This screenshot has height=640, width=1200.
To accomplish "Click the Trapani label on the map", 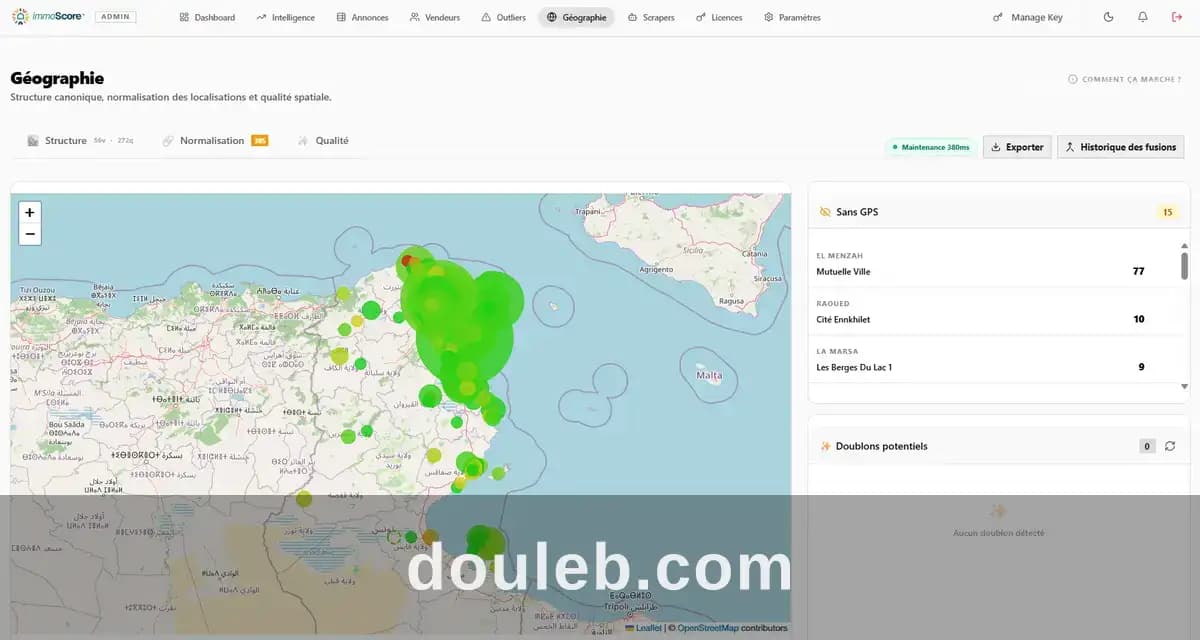I will [x=587, y=211].
